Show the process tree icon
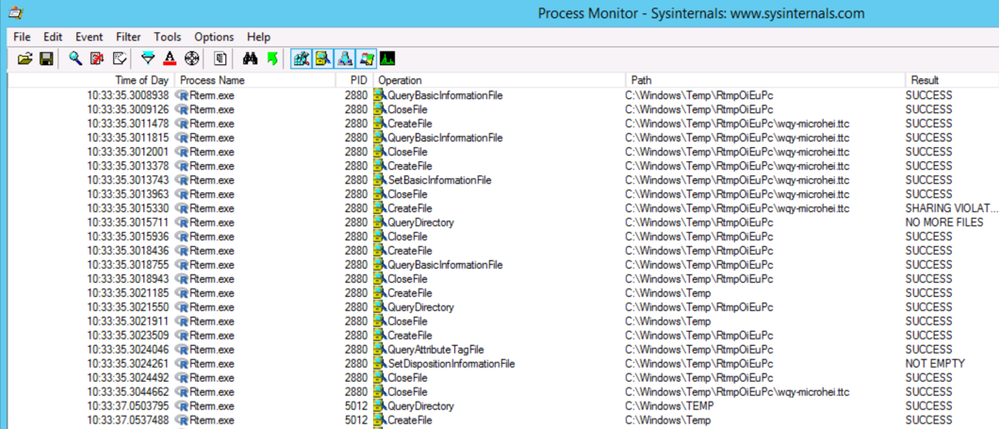Screen dimensions: 999x429 [x=220, y=59]
